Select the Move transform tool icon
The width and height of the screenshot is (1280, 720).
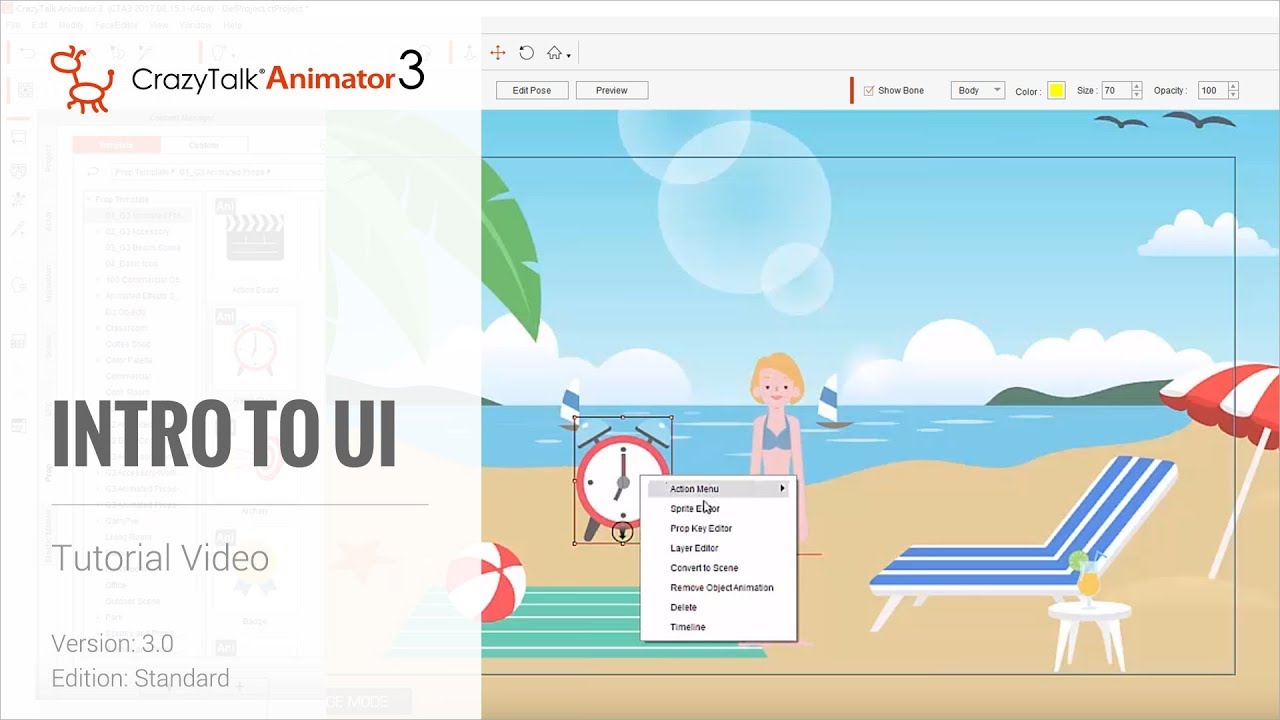coord(497,53)
